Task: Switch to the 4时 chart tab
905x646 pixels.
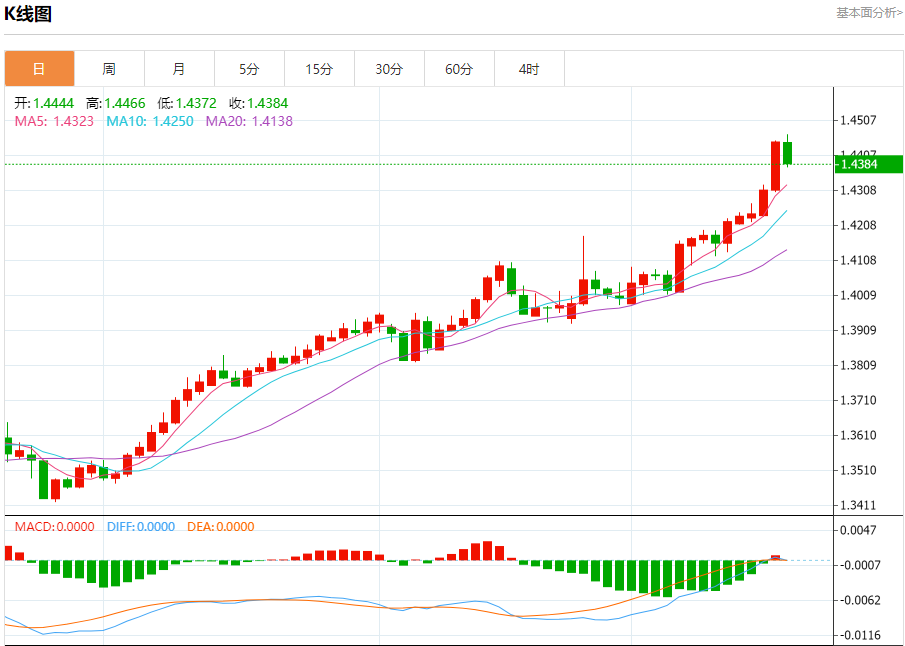Action: pyautogui.click(x=529, y=69)
